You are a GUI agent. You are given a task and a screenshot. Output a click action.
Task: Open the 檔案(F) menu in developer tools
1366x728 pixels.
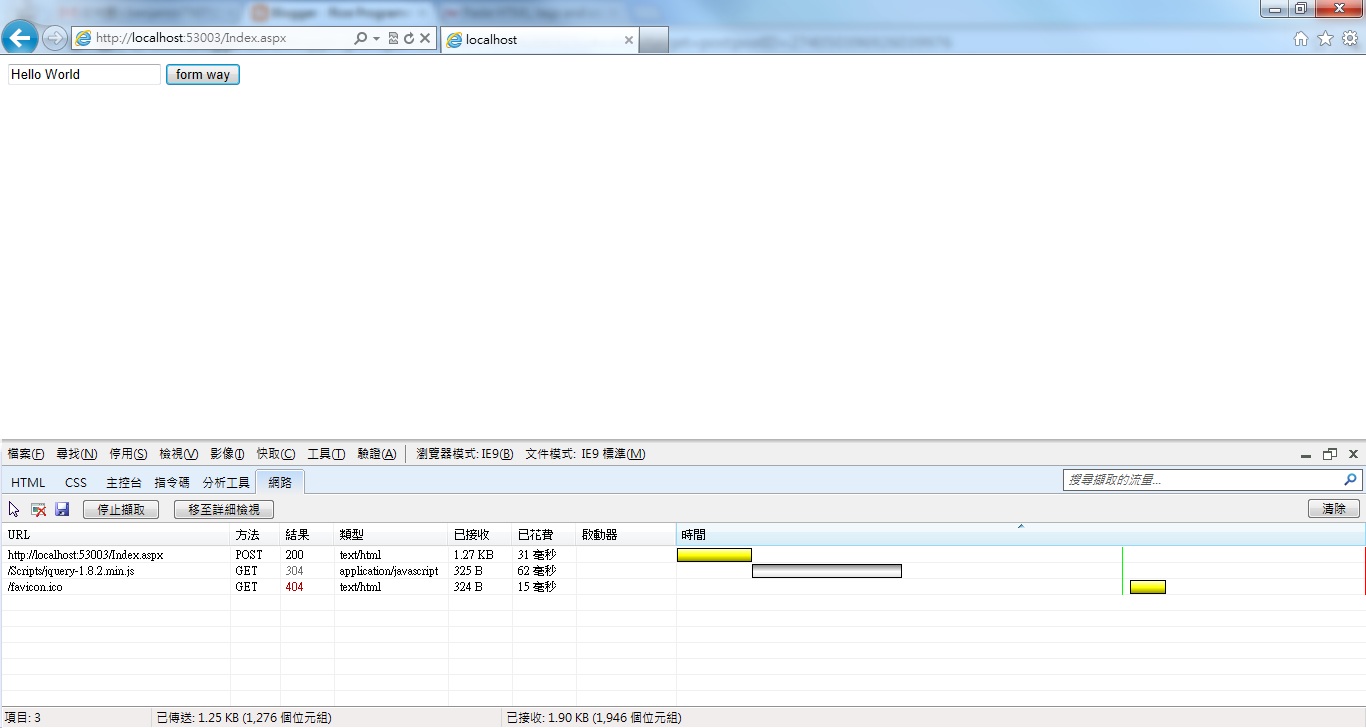click(26, 454)
